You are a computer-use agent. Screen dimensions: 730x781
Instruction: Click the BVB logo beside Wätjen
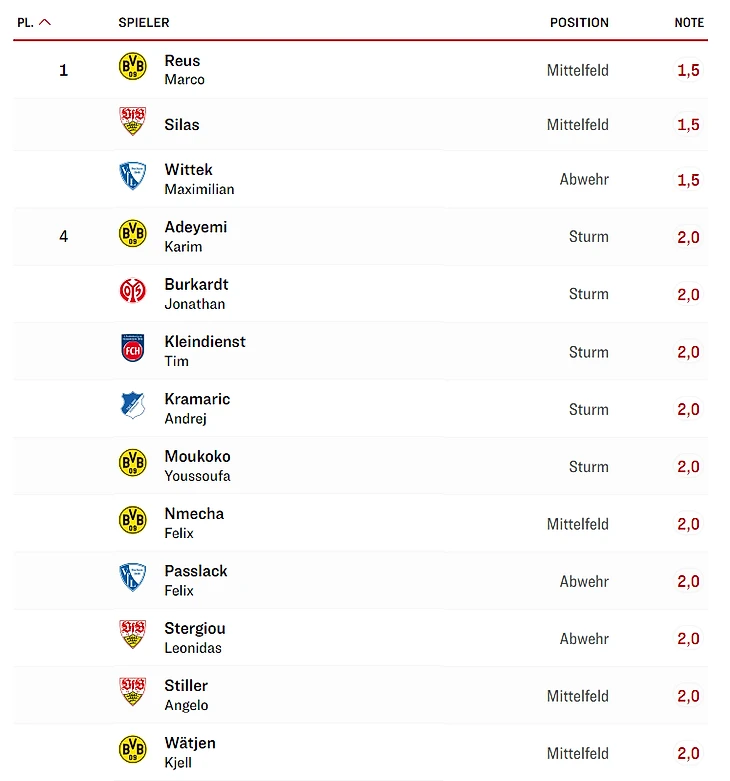pos(132,749)
